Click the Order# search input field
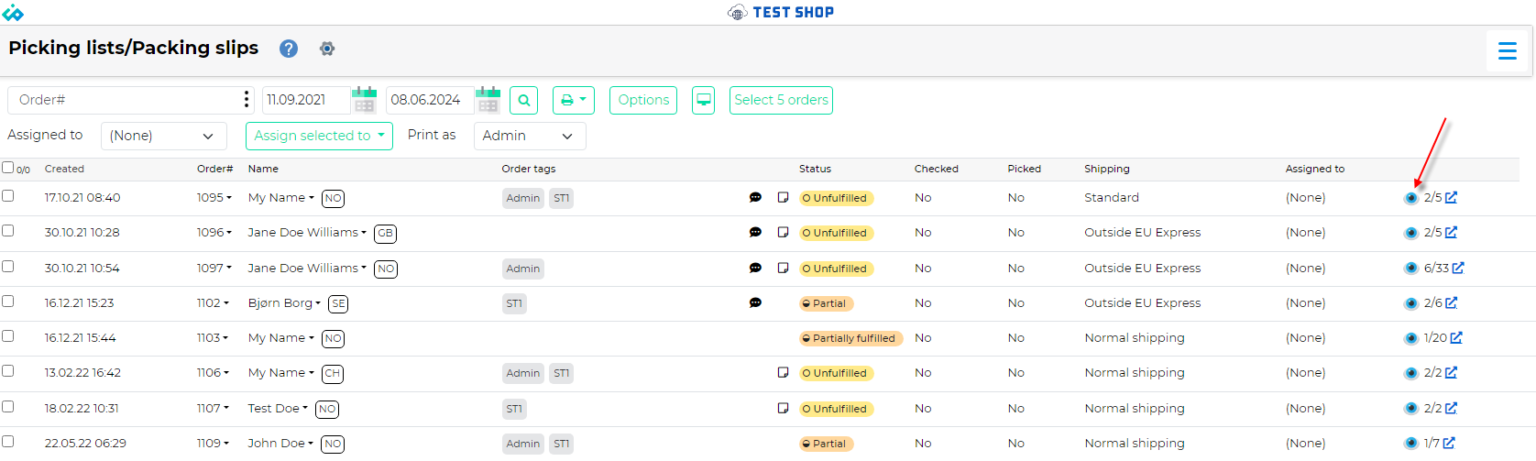Screen dimensions: 1536x461 point(126,100)
